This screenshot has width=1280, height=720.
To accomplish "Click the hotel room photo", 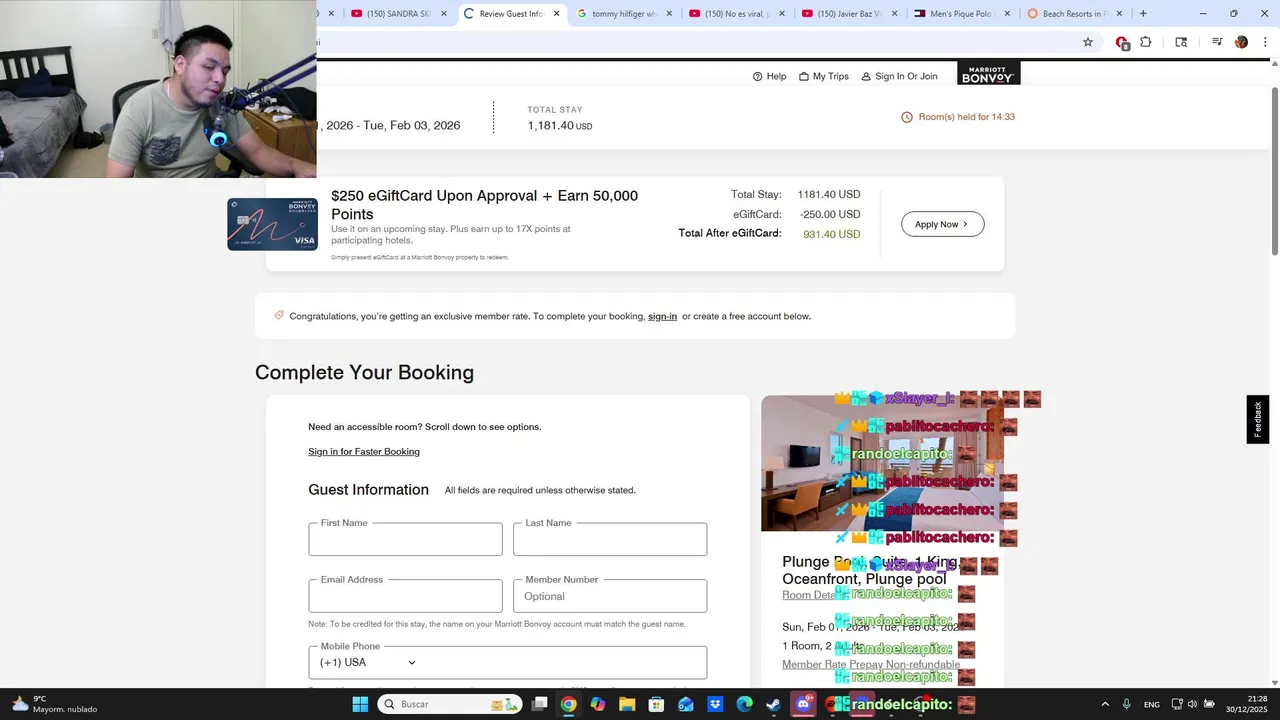I will coord(882,463).
